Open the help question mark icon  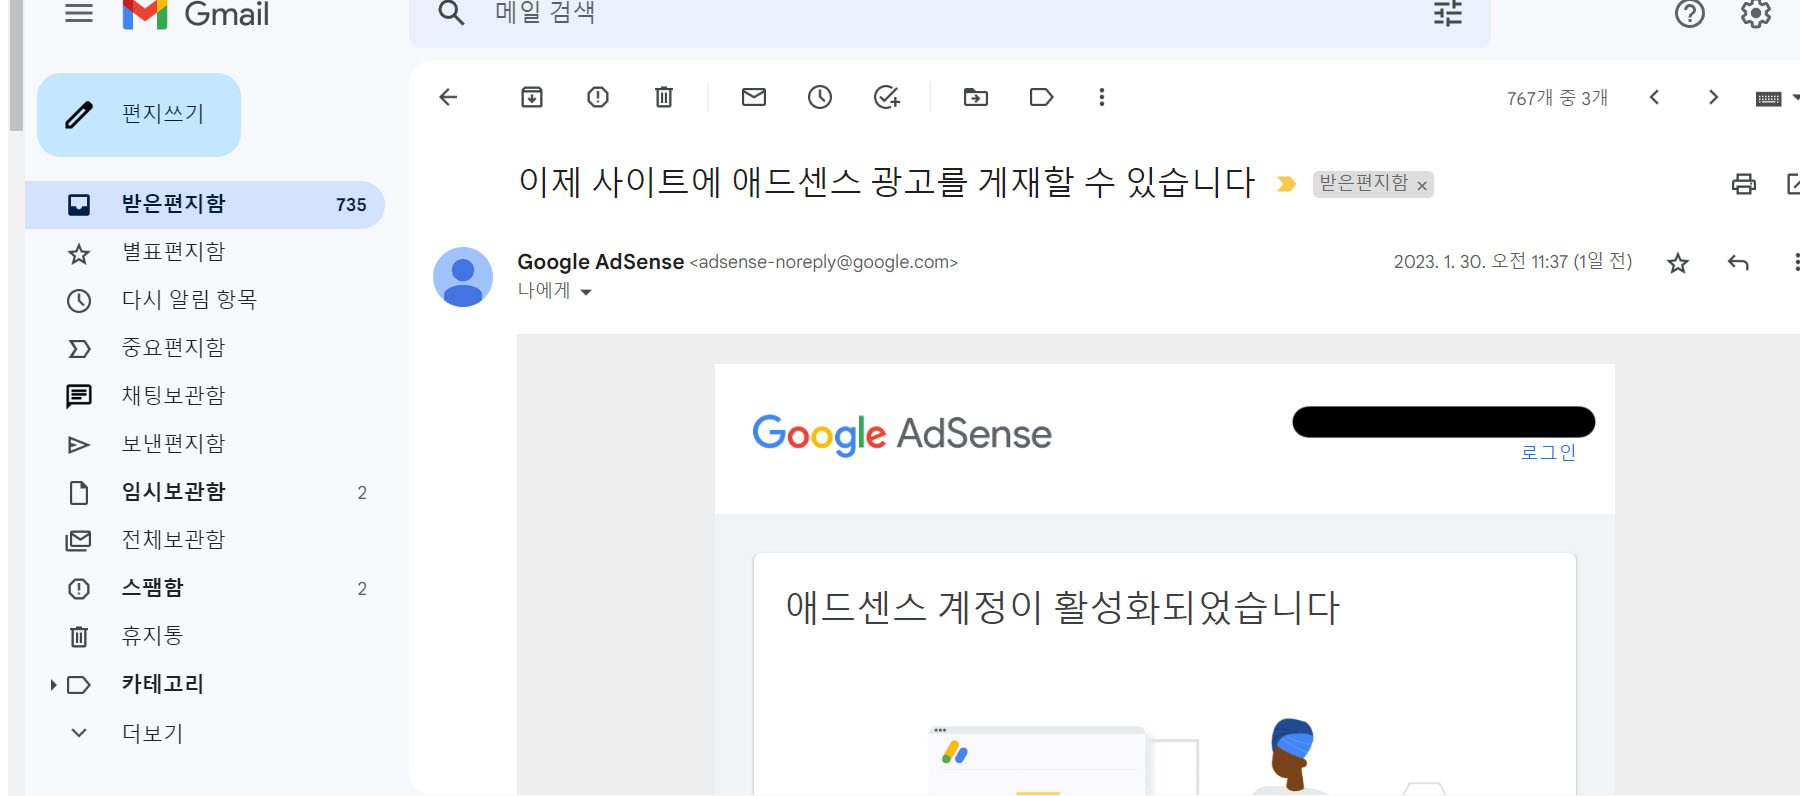[1690, 13]
